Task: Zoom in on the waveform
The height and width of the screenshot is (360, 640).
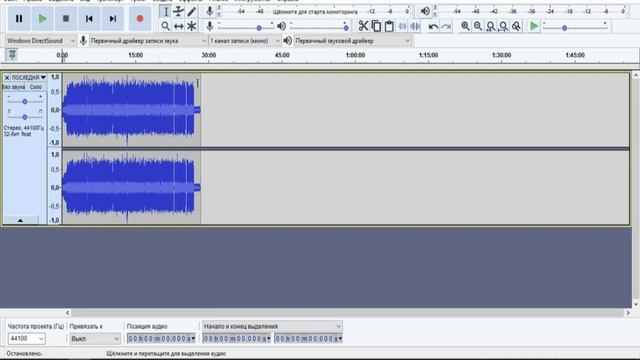Action: (465, 26)
